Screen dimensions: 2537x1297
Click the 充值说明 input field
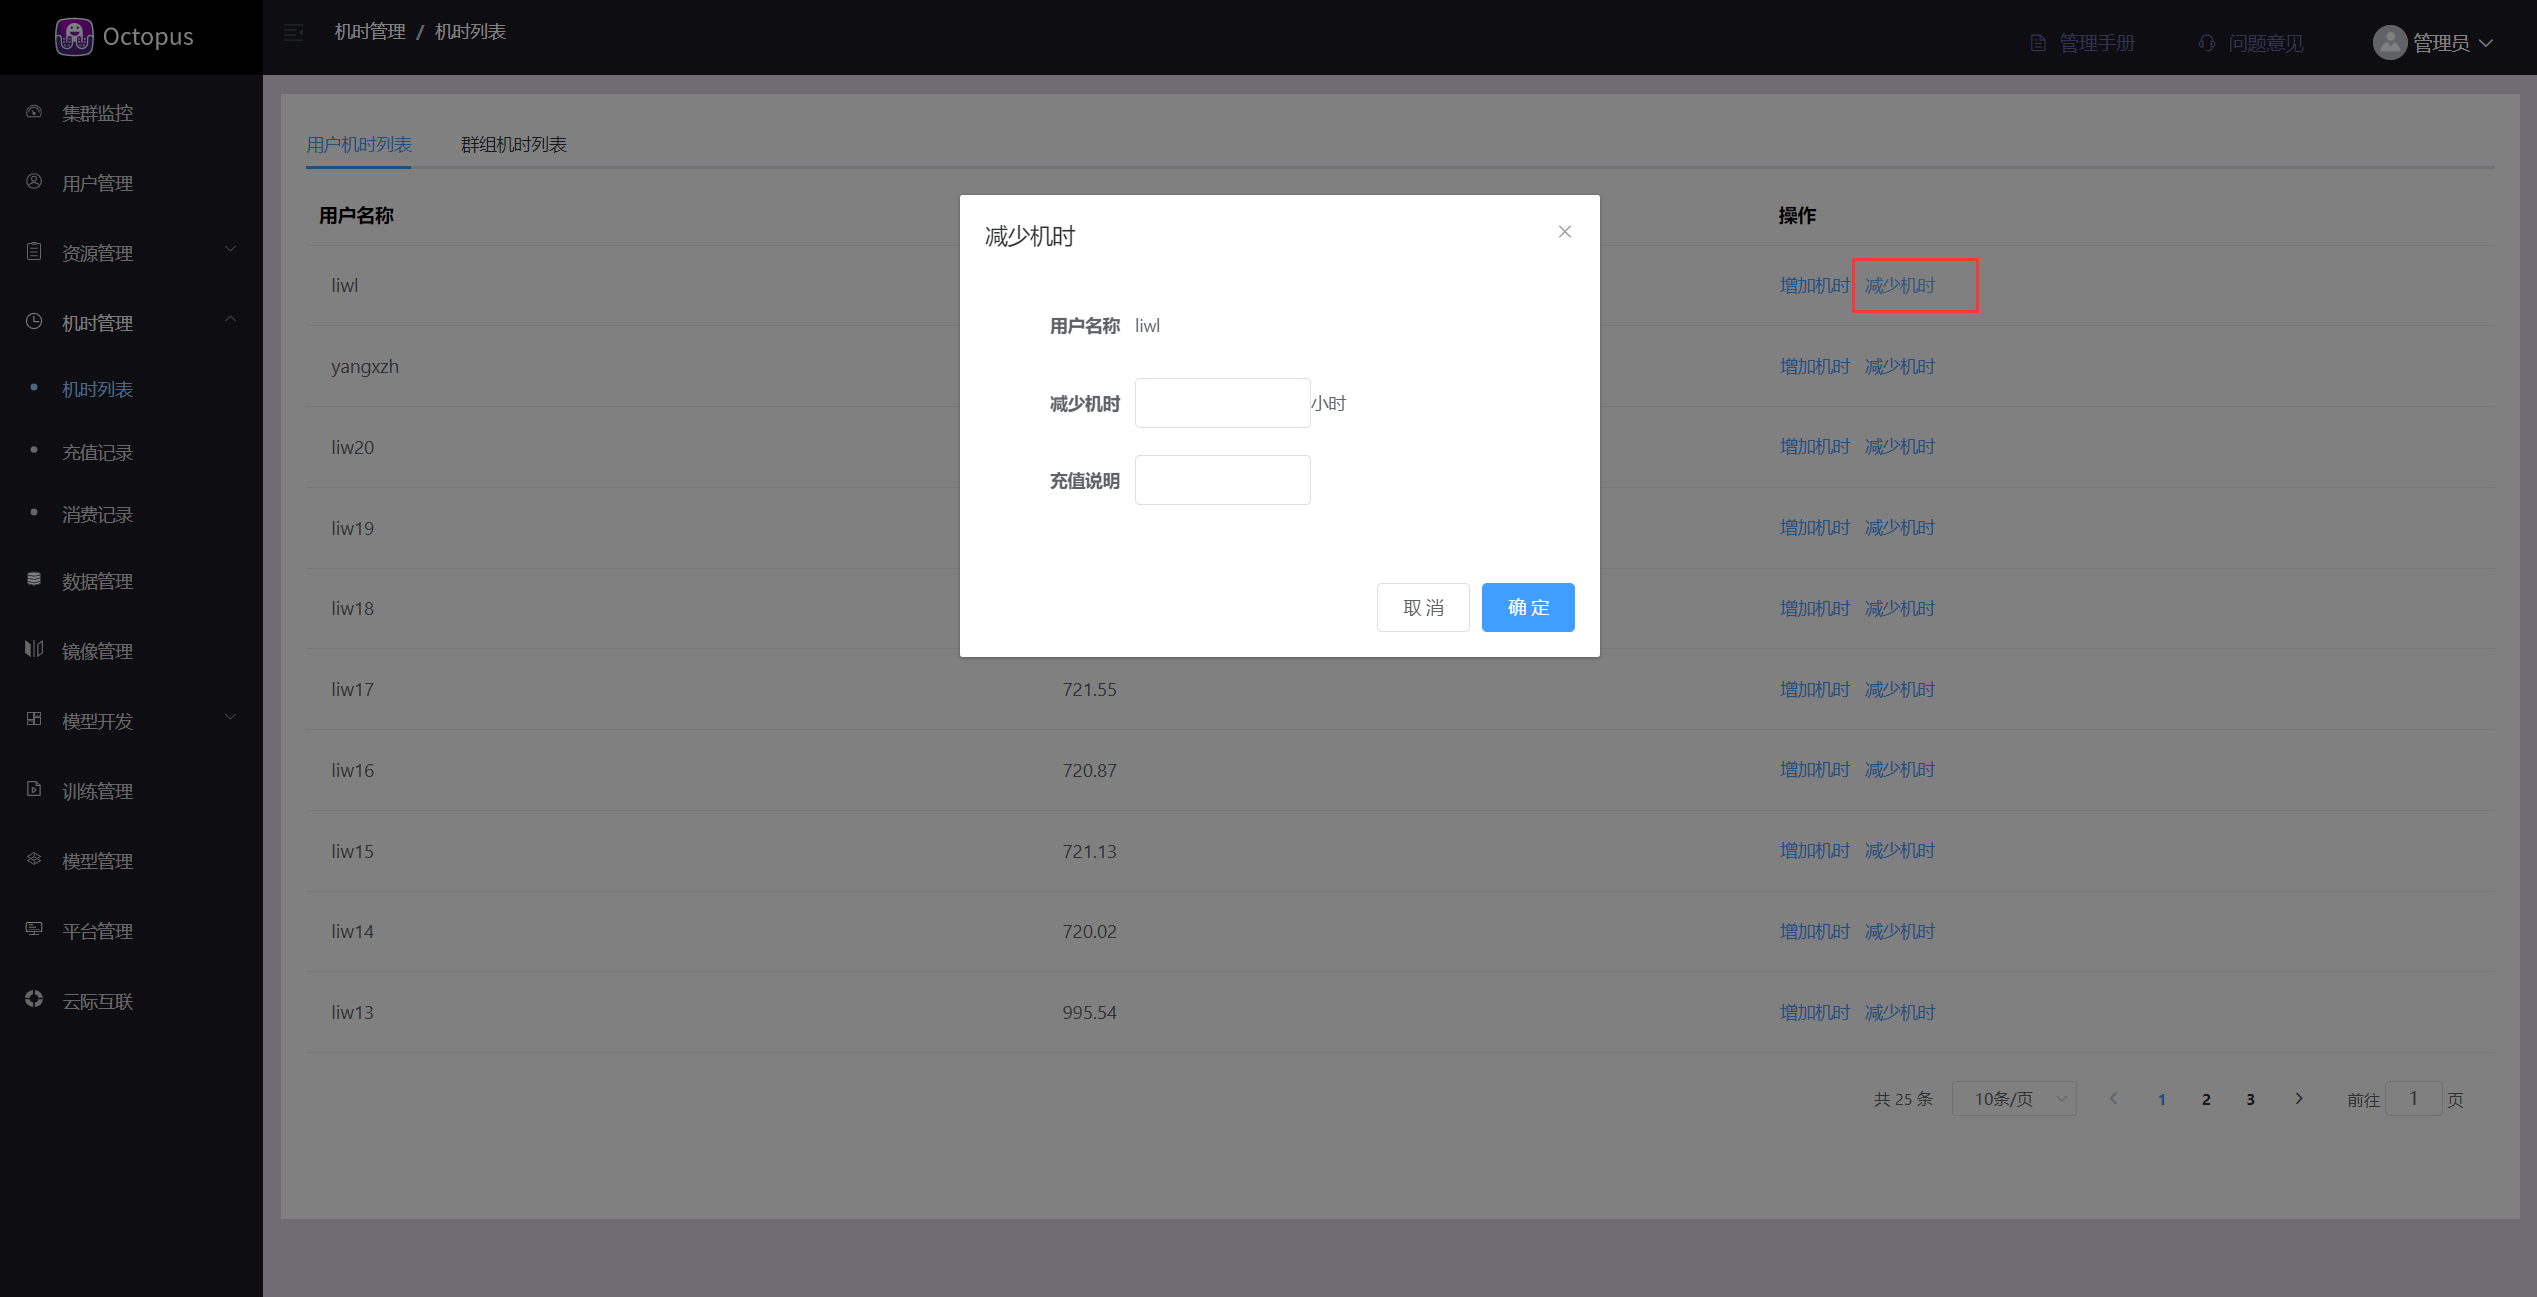(x=1222, y=480)
